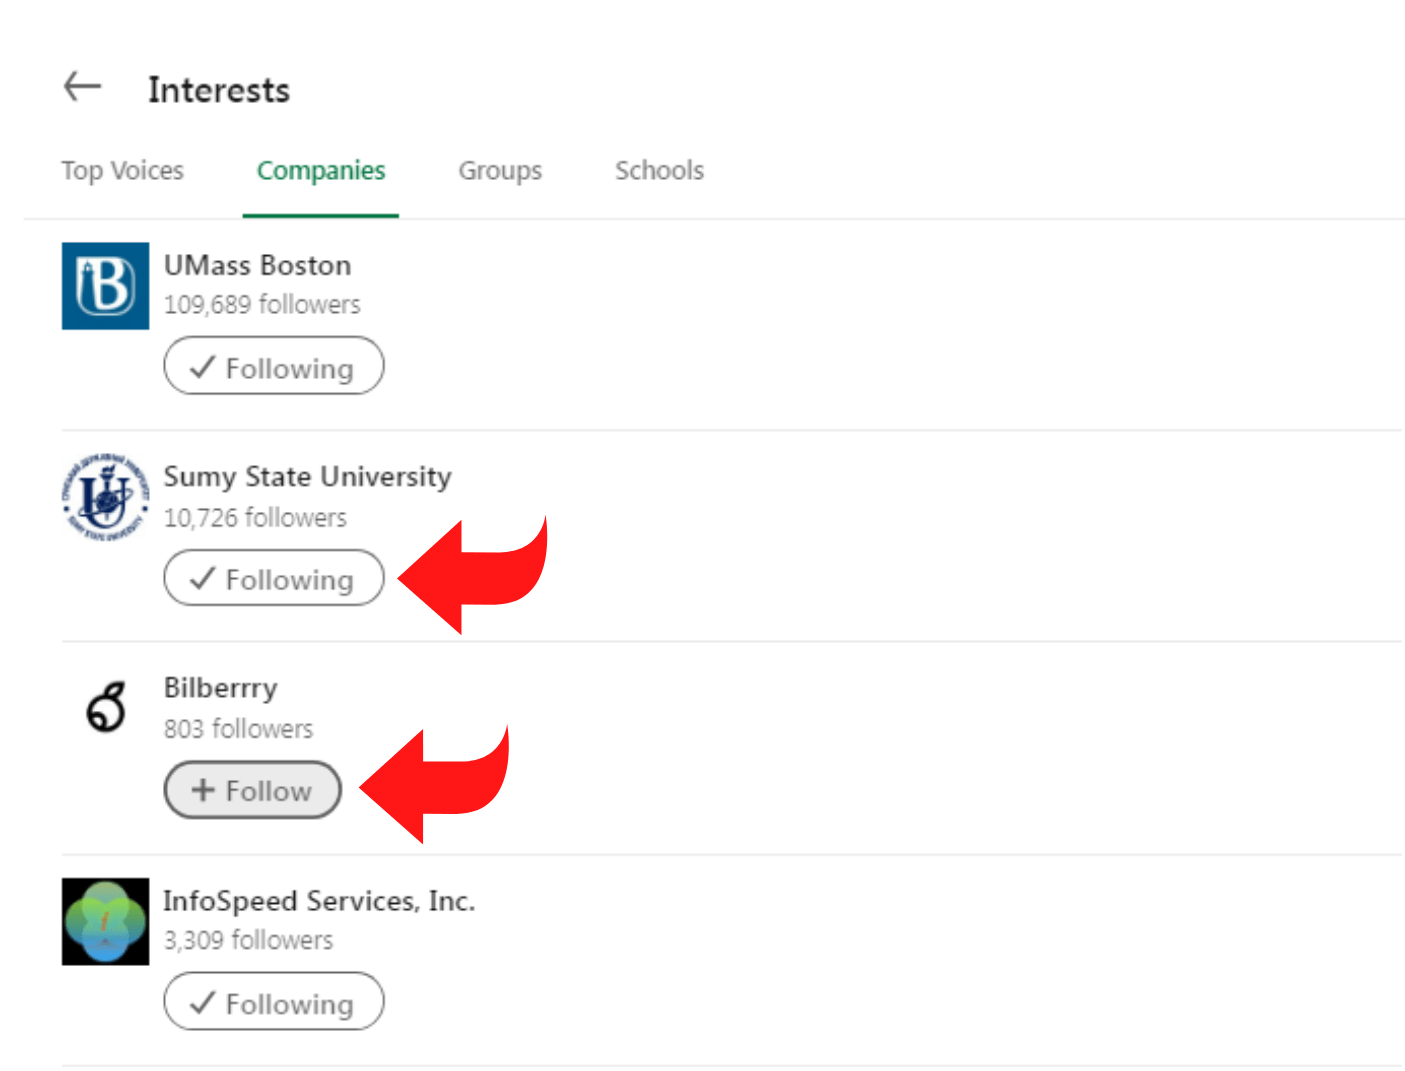Screen dimensions: 1405x1071
Task: Open the Sumy State University name link
Action: [308, 477]
